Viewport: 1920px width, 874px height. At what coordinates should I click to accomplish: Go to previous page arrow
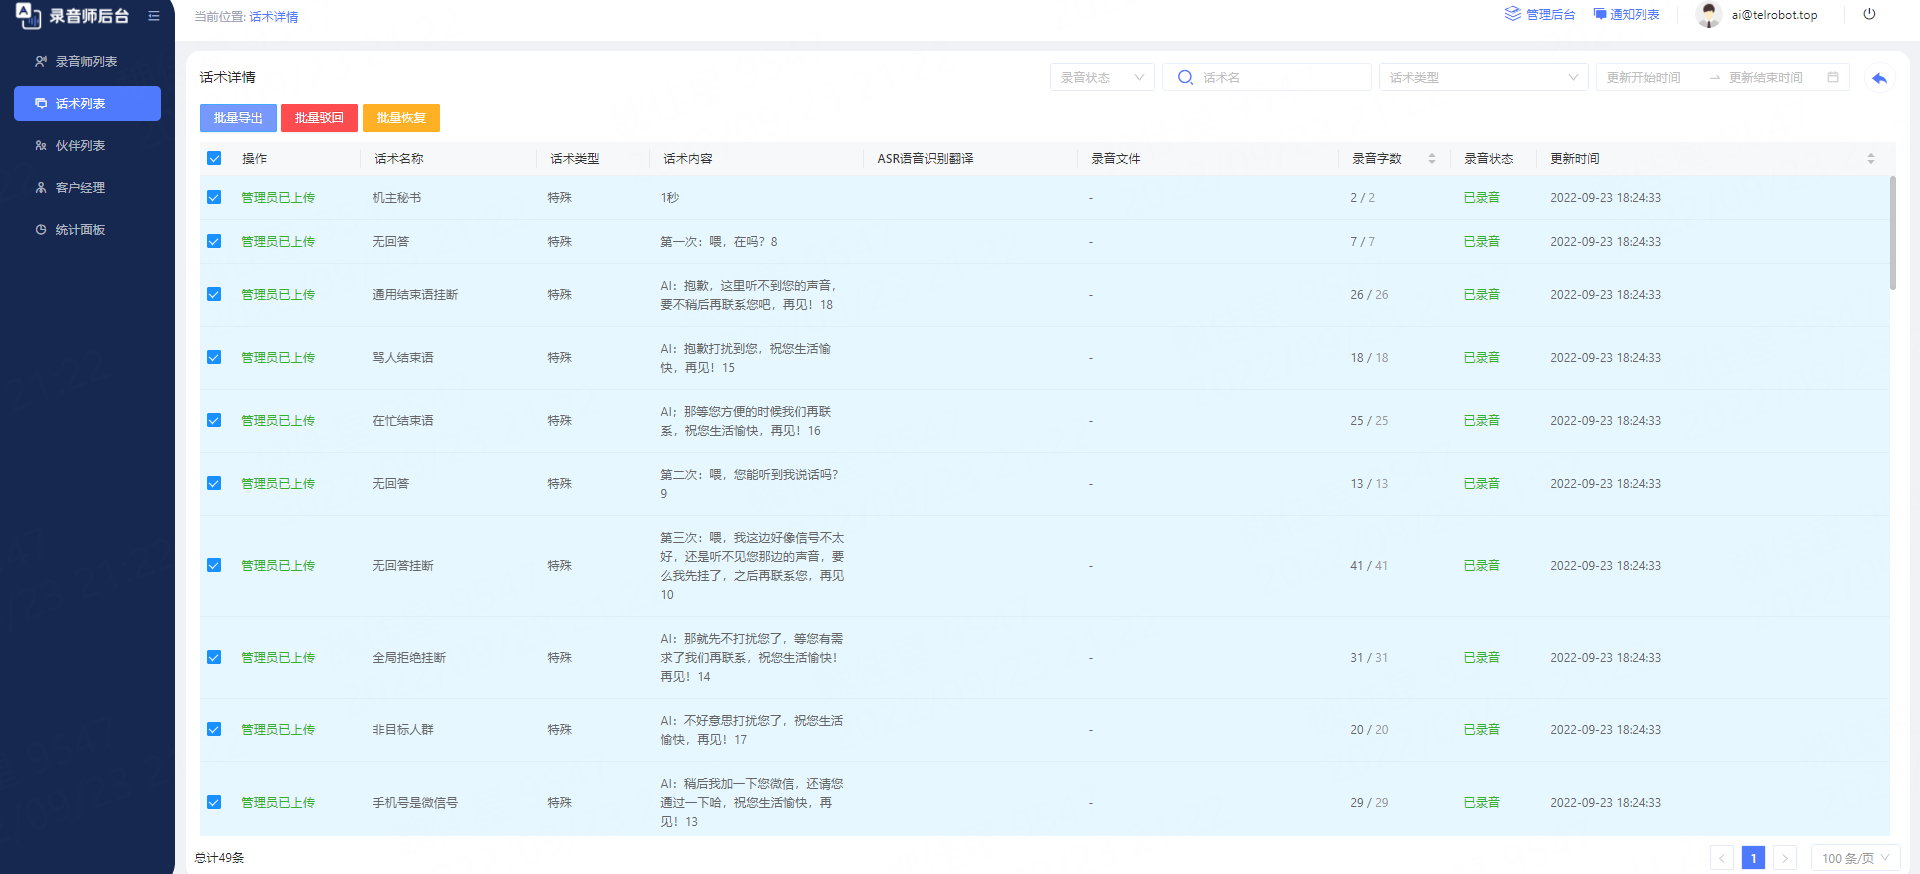[x=1722, y=858]
